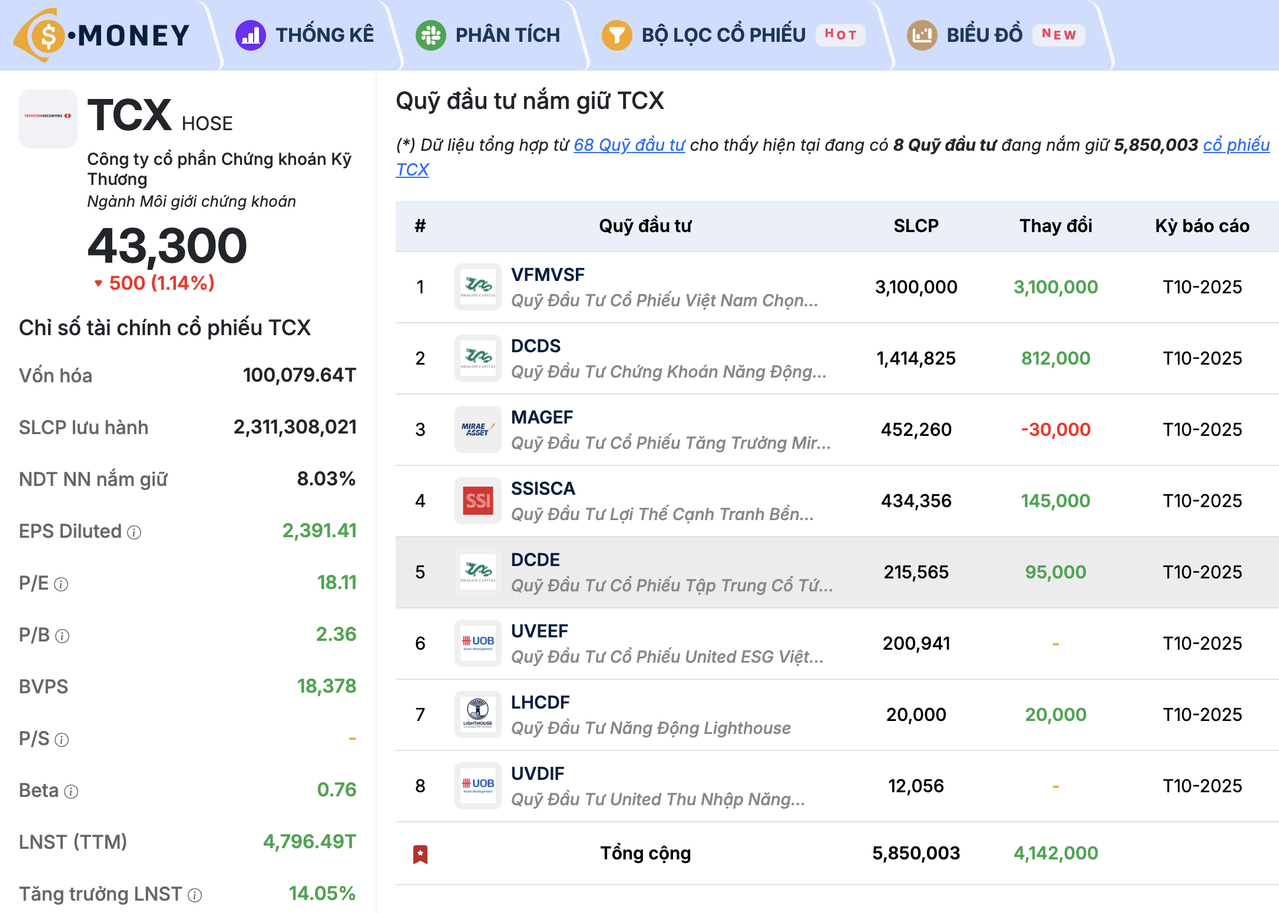The image size is (1279, 913).
Task: Open the Phân Tích tab
Action: 488,35
